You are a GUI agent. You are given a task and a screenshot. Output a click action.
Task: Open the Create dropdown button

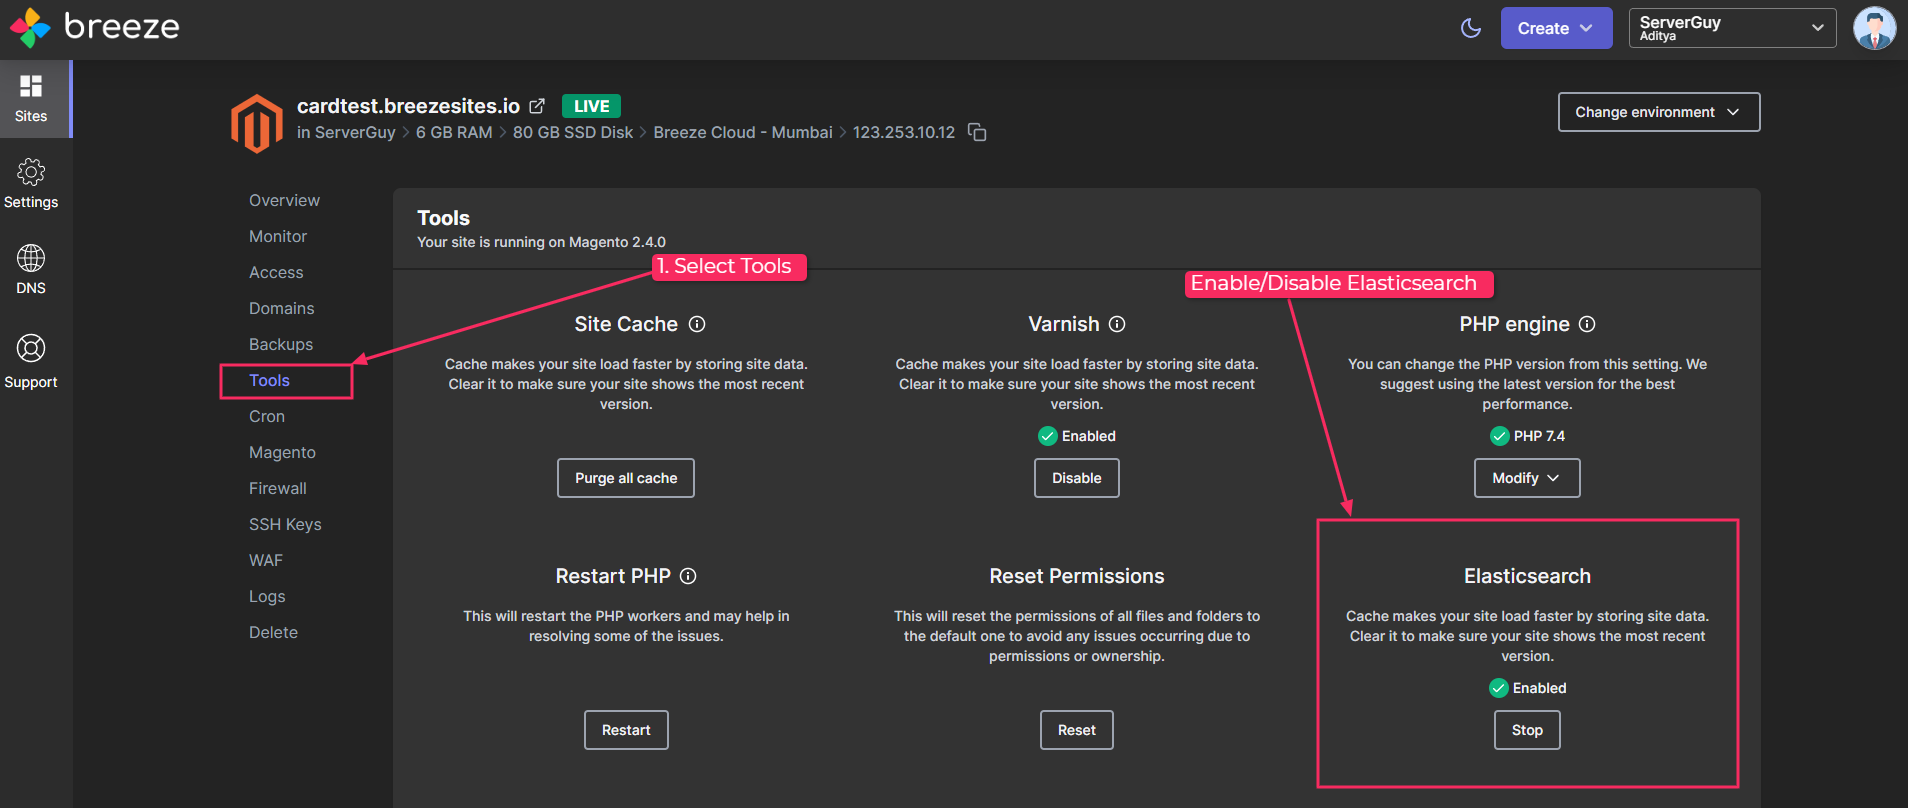click(x=1556, y=28)
